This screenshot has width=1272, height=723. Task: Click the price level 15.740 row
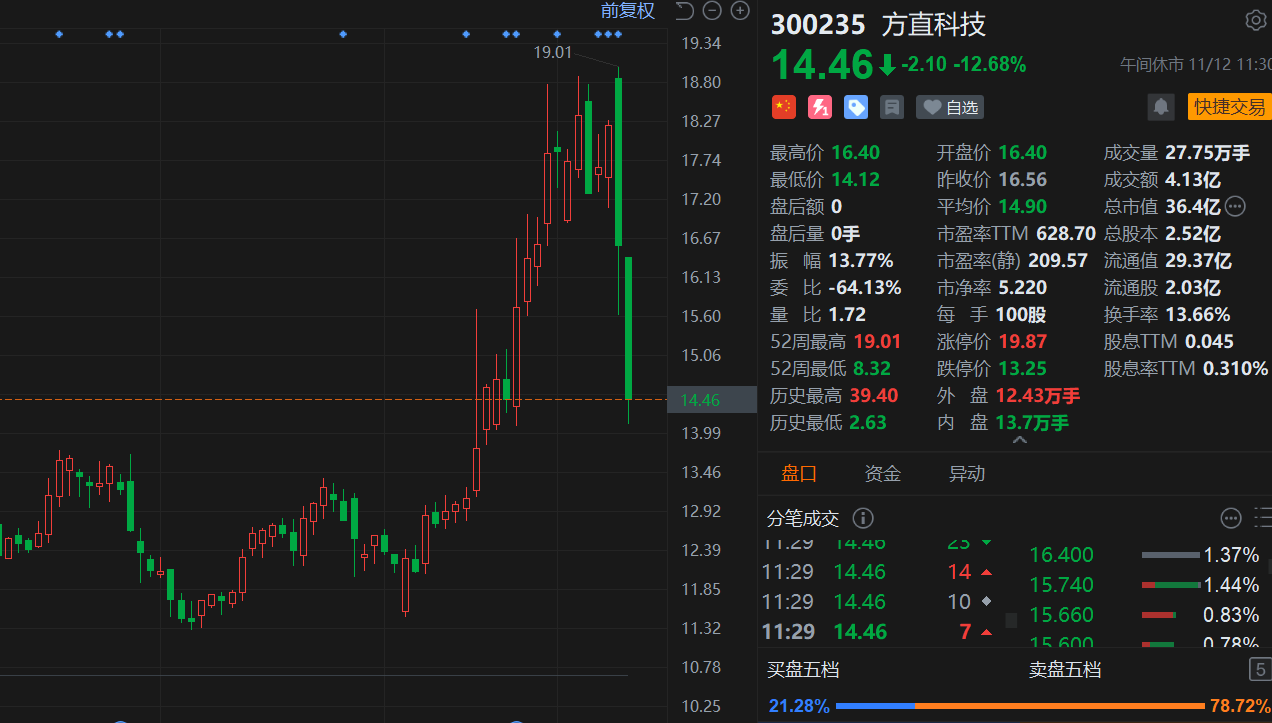(x=1145, y=585)
